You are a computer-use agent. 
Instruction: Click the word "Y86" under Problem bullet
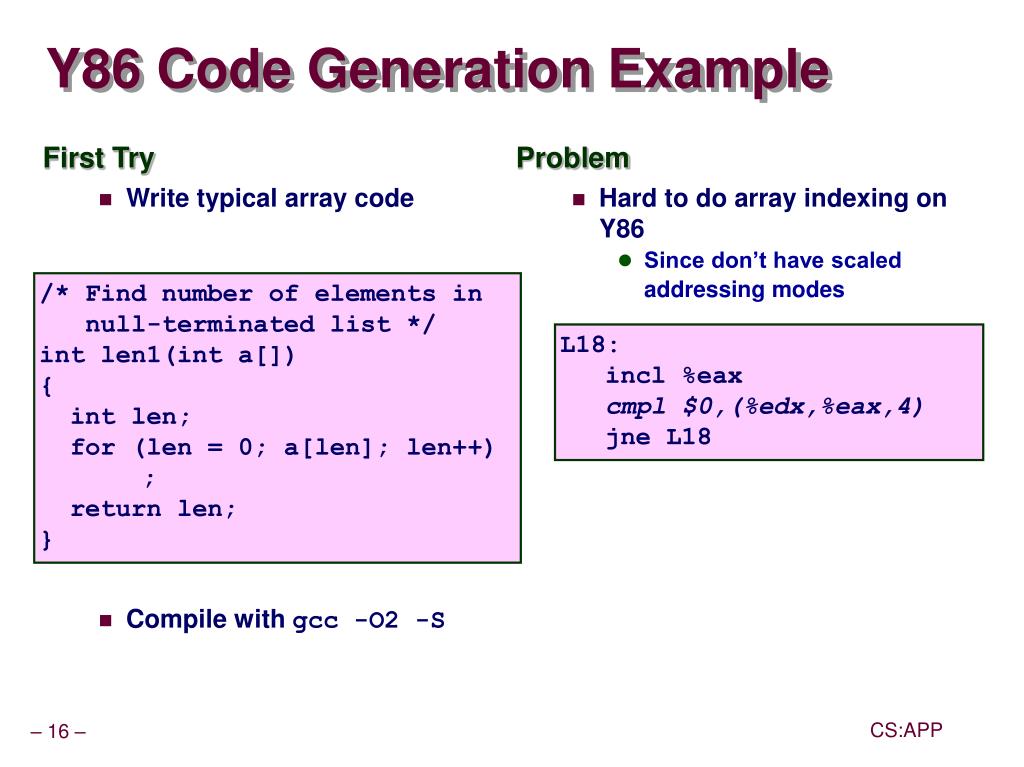tap(622, 229)
